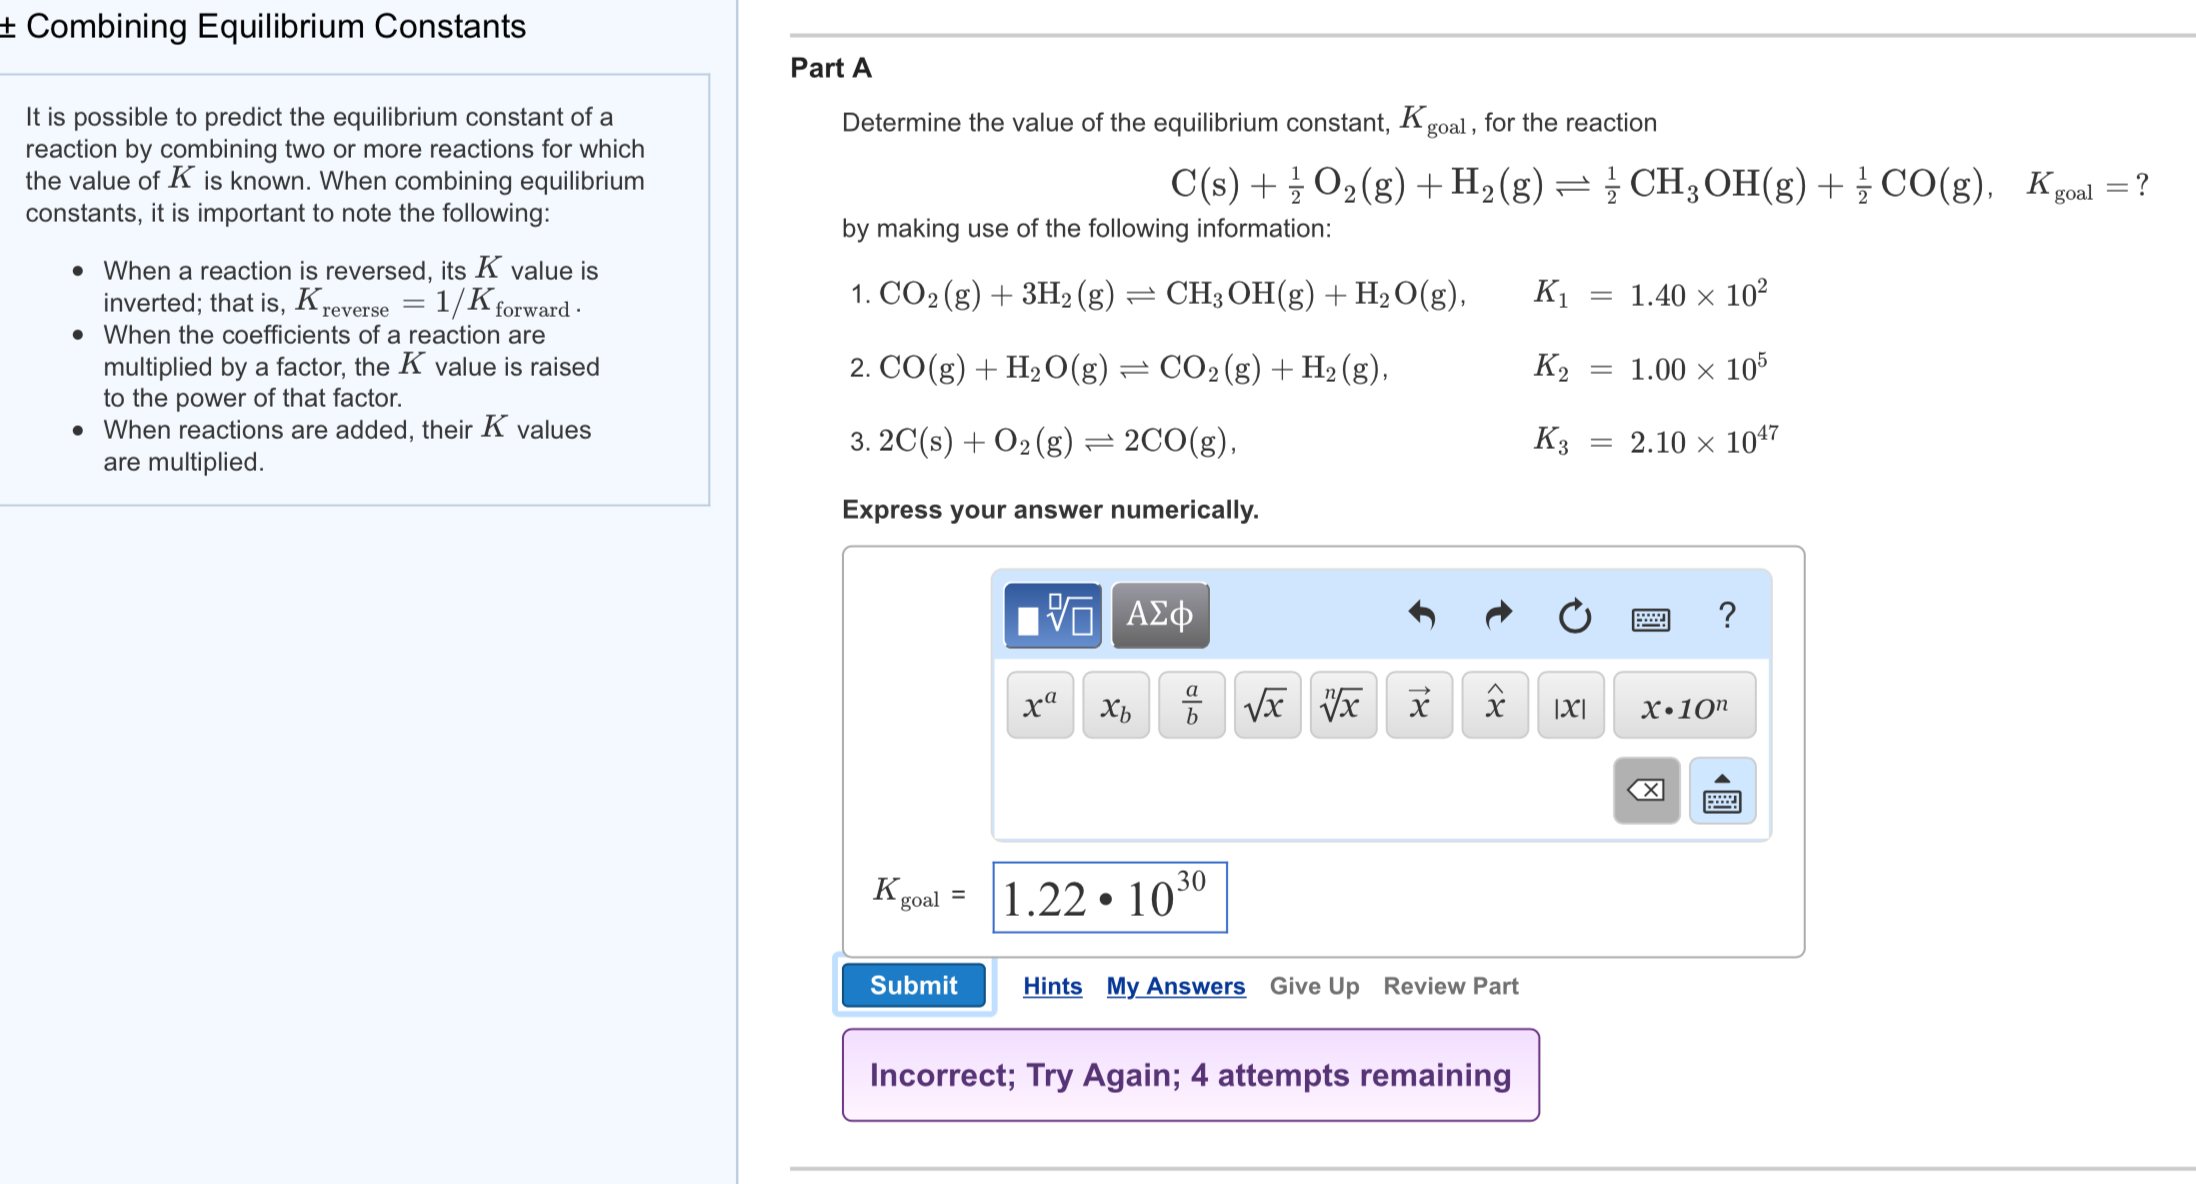2196x1184 pixels.
Task: Click the redo arrow icon
Action: pos(1498,616)
